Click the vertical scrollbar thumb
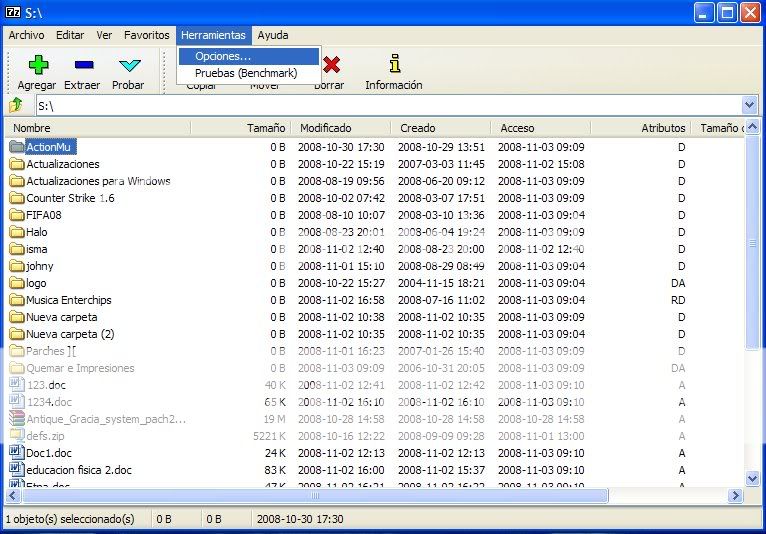 click(x=753, y=242)
